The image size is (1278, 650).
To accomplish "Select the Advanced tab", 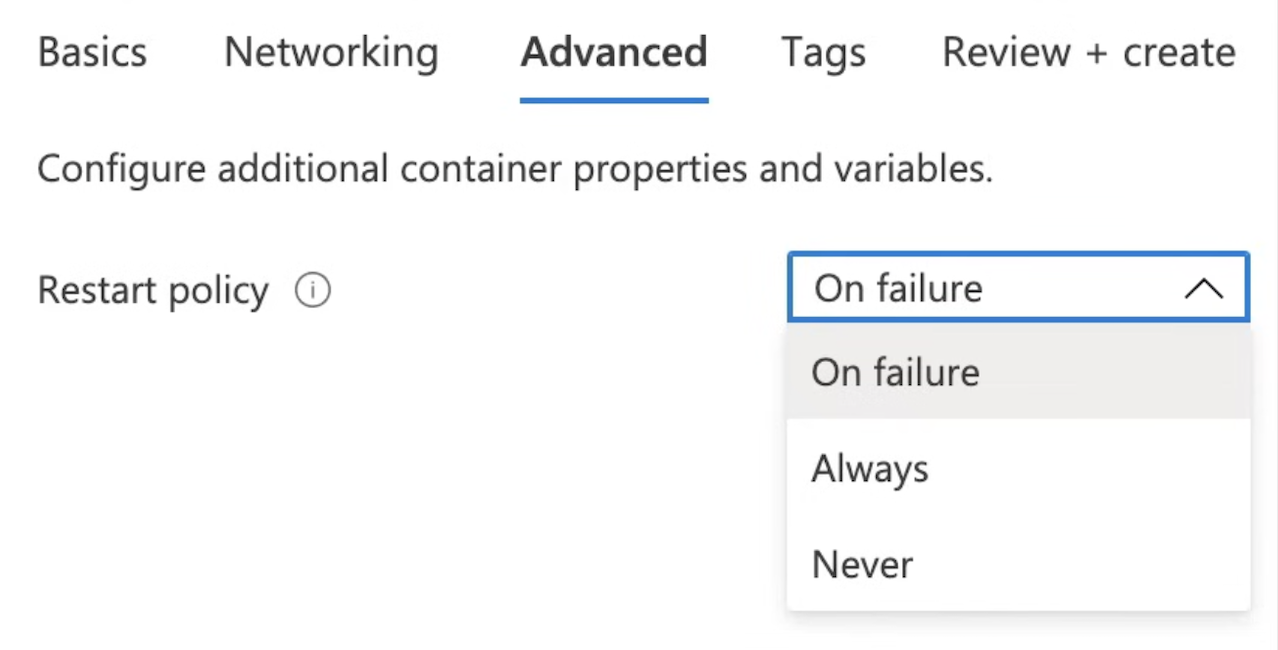I will tap(614, 52).
